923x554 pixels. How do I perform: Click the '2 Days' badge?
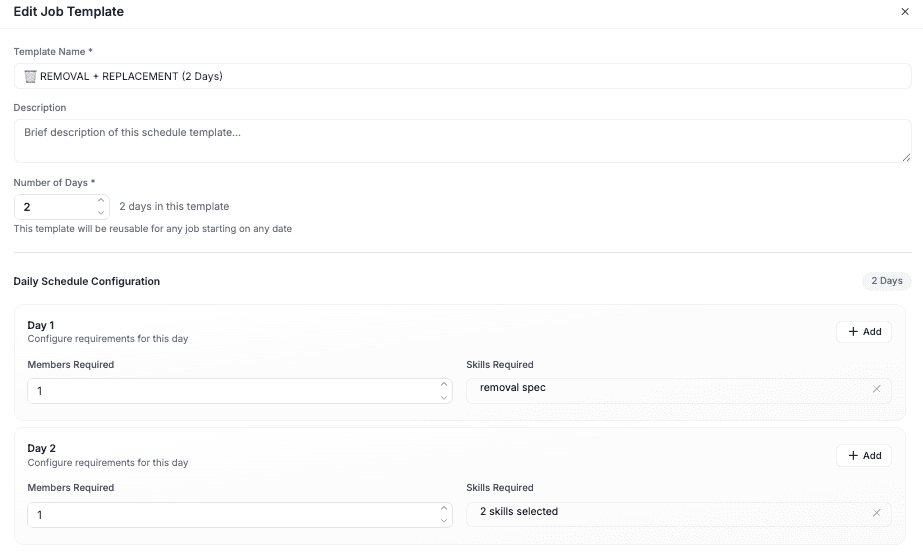886,281
